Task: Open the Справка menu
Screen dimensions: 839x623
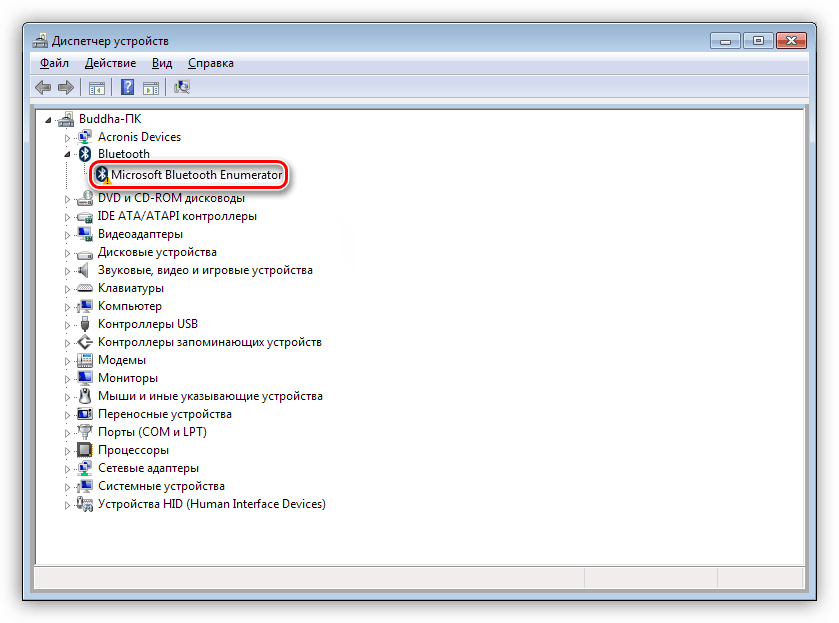Action: coord(210,63)
